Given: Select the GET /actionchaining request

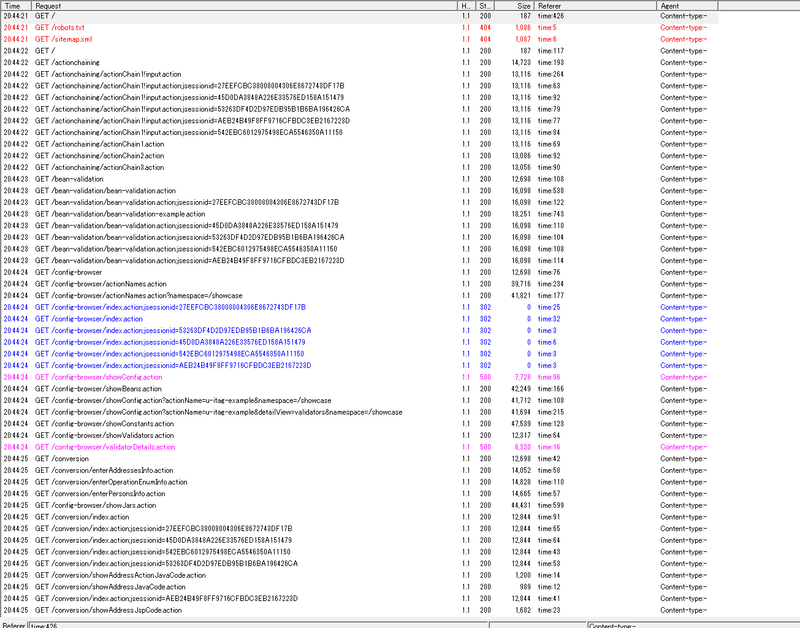Looking at the screenshot, I should (x=359, y=63).
